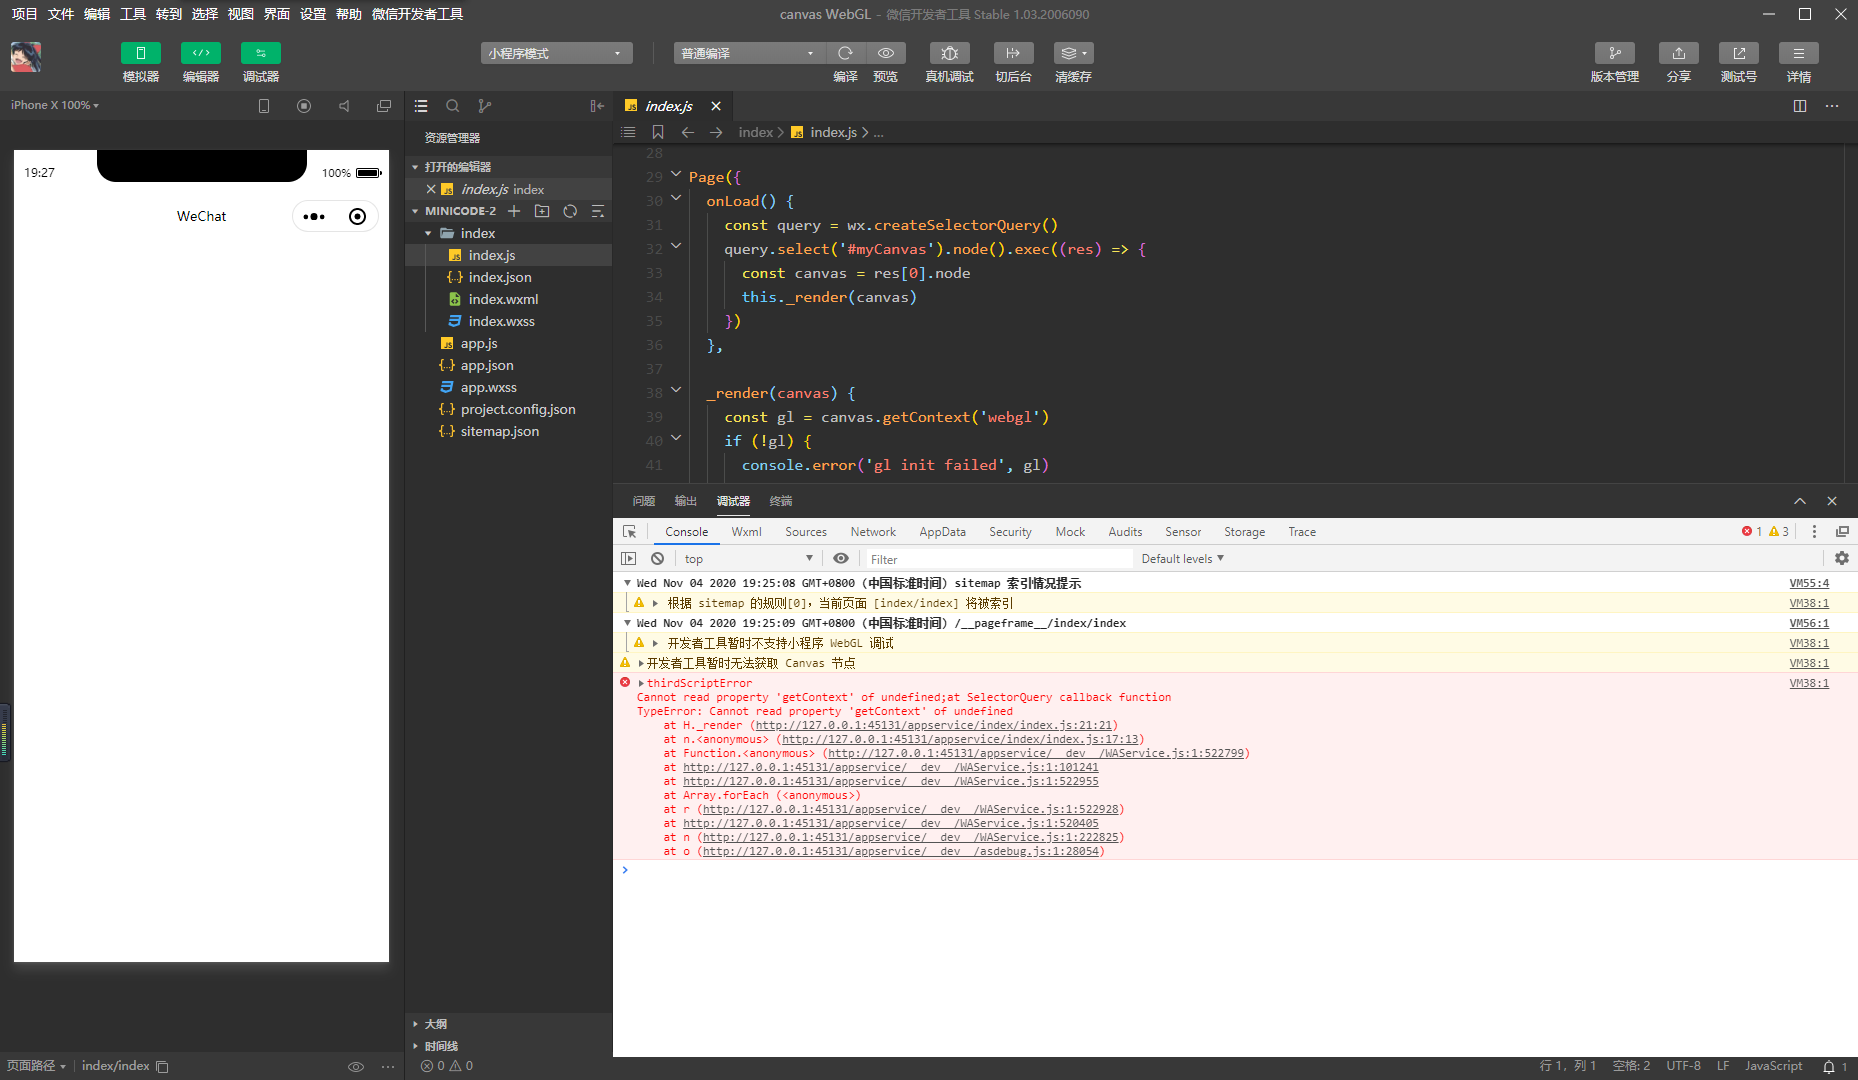1858x1080 pixels.
Task: Switch to the Network devtools tab
Action: pos(873,532)
